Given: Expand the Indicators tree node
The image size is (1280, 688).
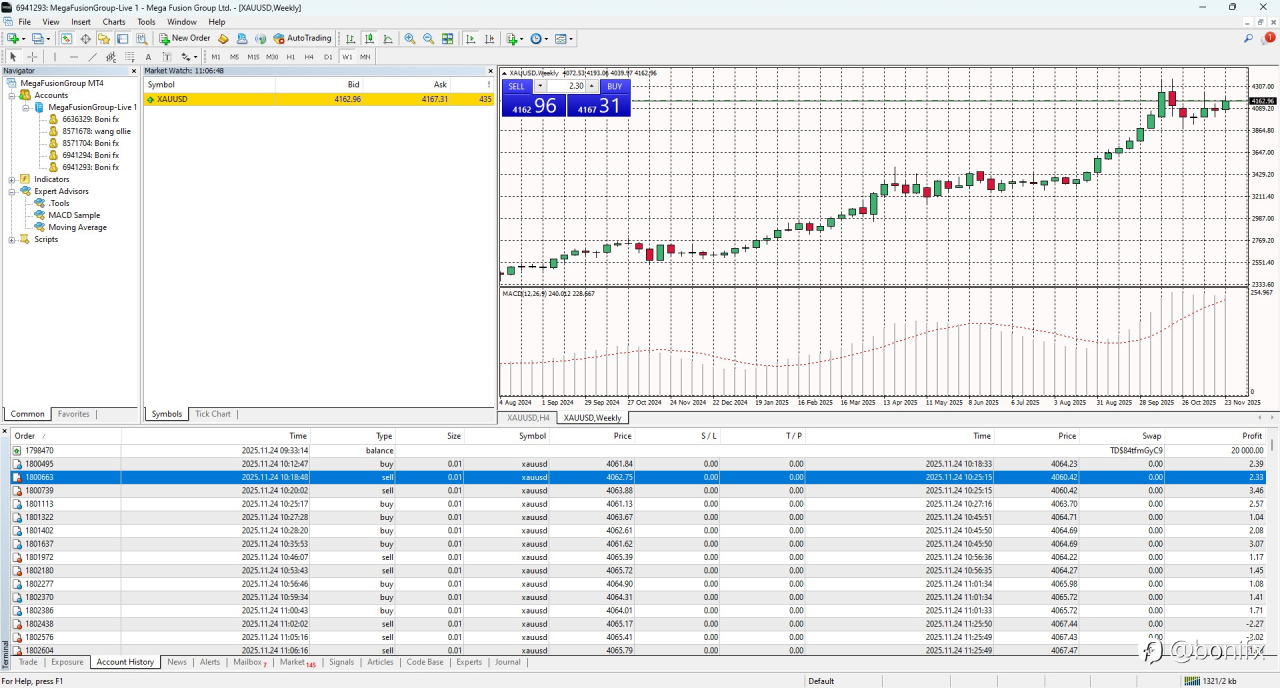Looking at the screenshot, I should 12,179.
